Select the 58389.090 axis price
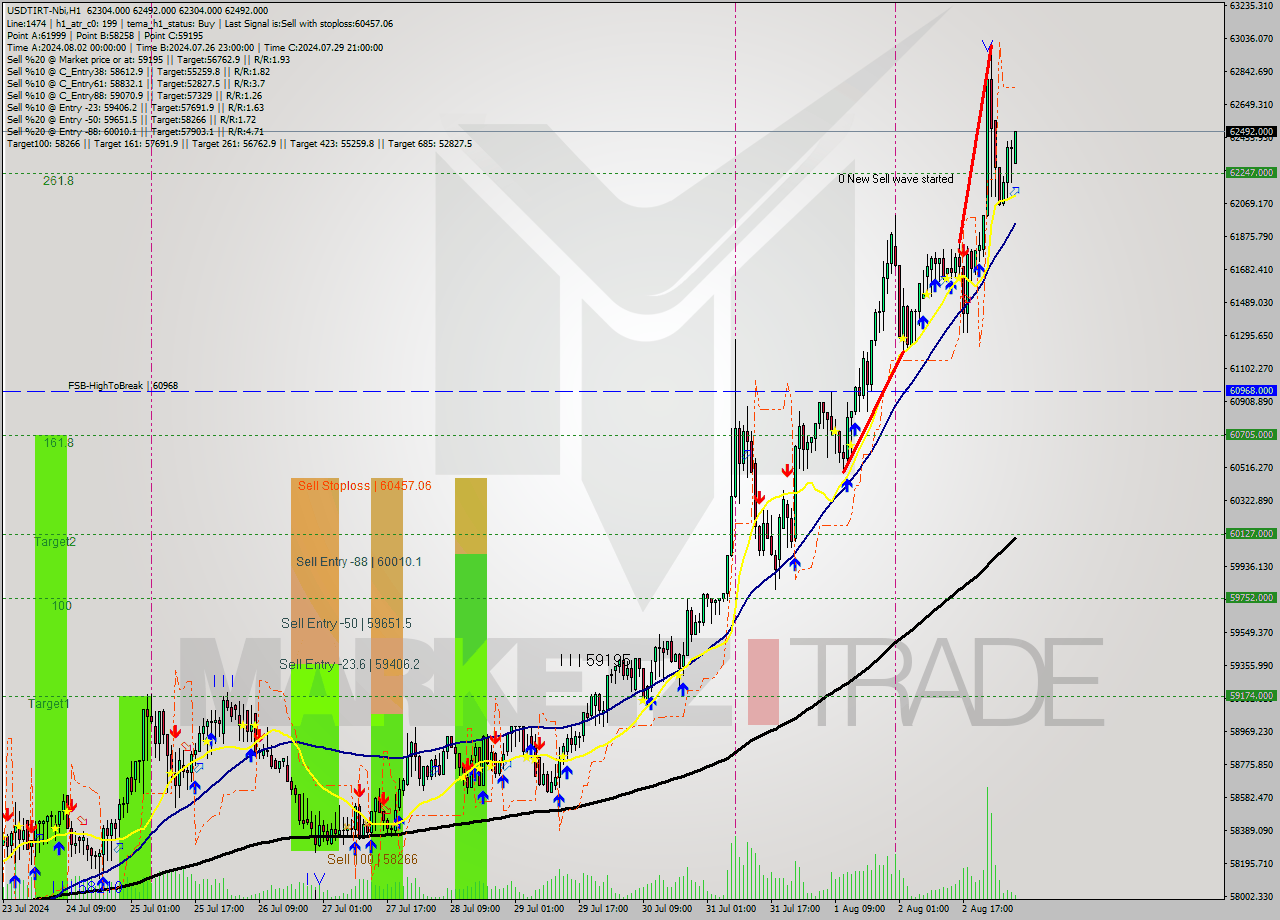This screenshot has width=1280, height=920. 1251,830
